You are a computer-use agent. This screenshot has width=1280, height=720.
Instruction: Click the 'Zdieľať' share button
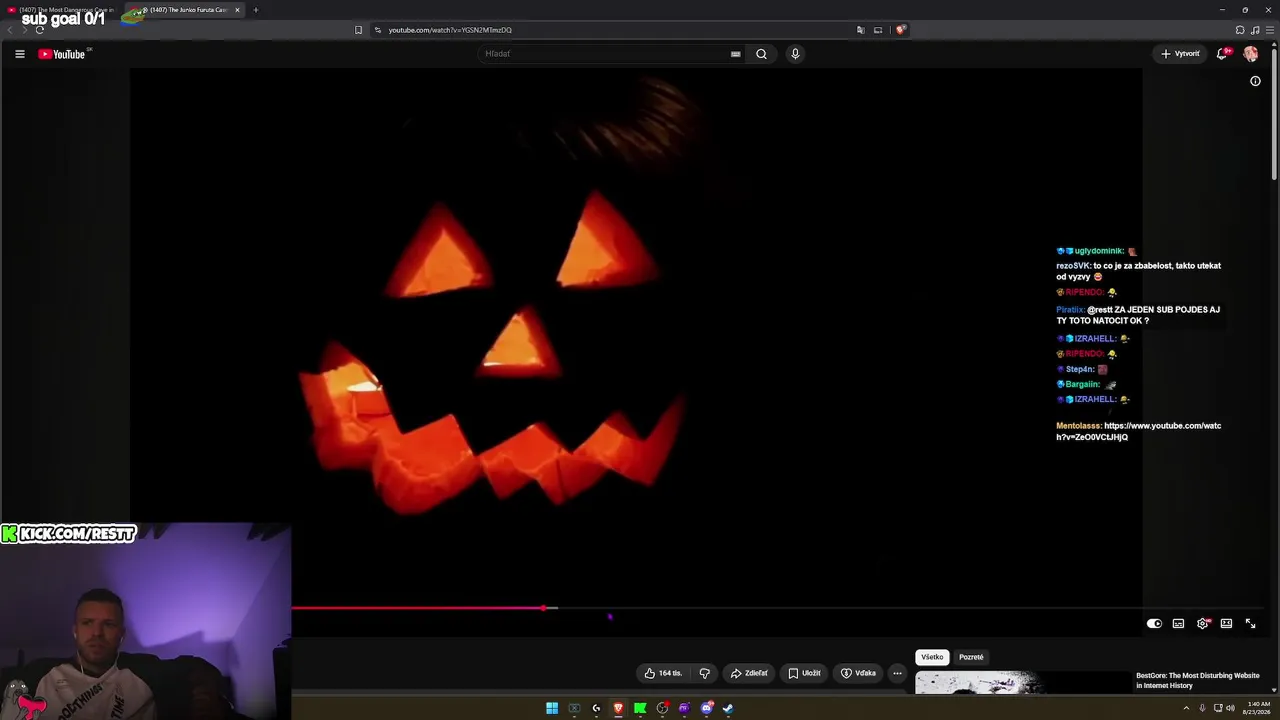749,673
